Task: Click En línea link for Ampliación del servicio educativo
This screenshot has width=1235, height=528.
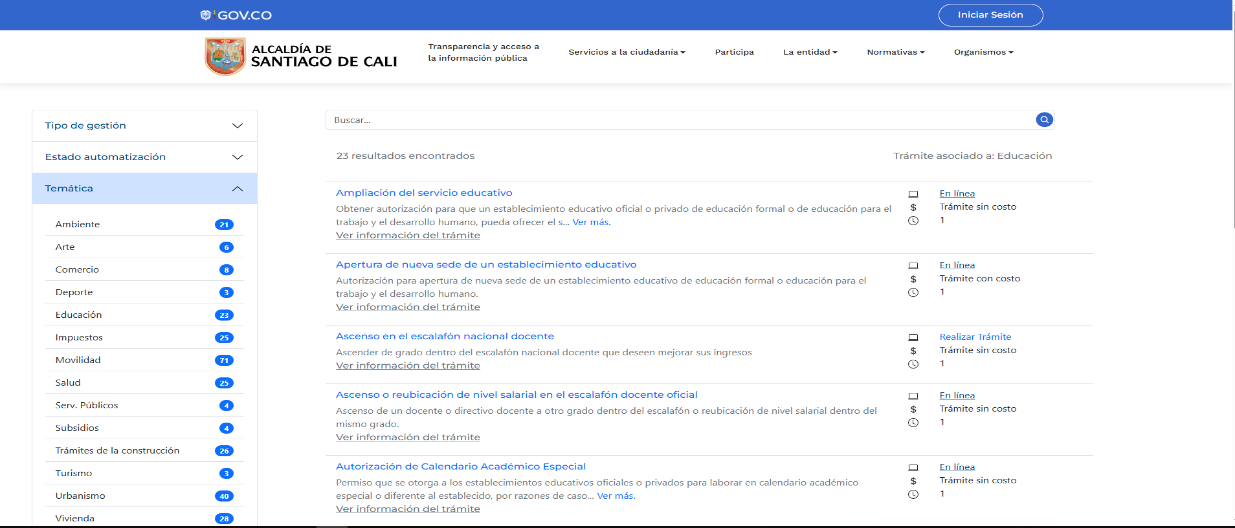Action: pos(957,193)
